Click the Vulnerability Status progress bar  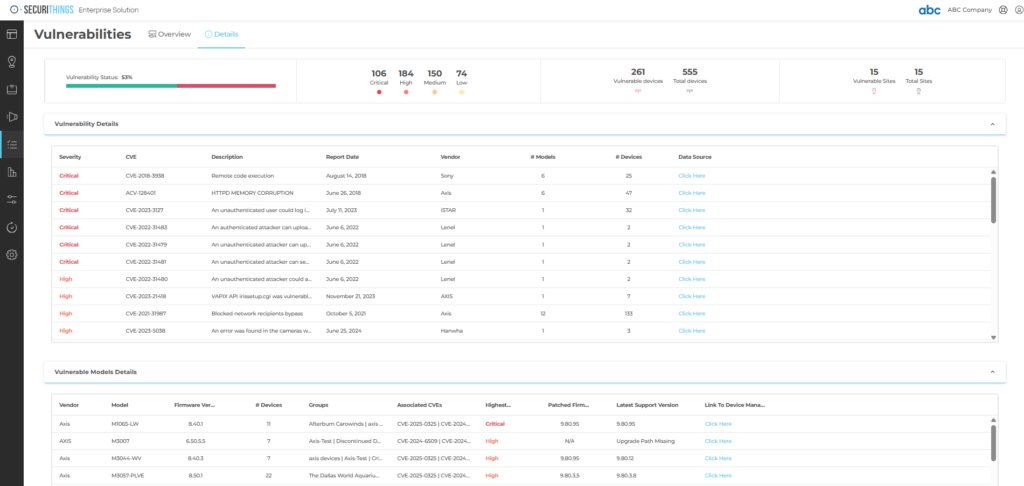click(170, 86)
